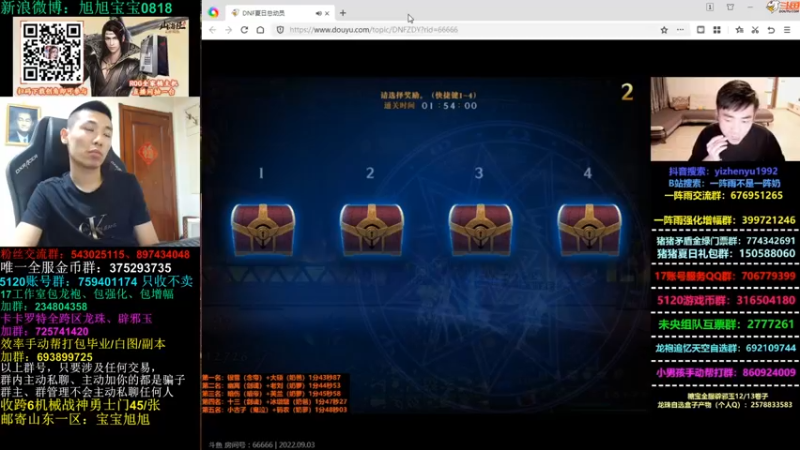Click the shirt skin icon in title bar
The width and height of the screenshot is (800, 450).
coord(730,7)
